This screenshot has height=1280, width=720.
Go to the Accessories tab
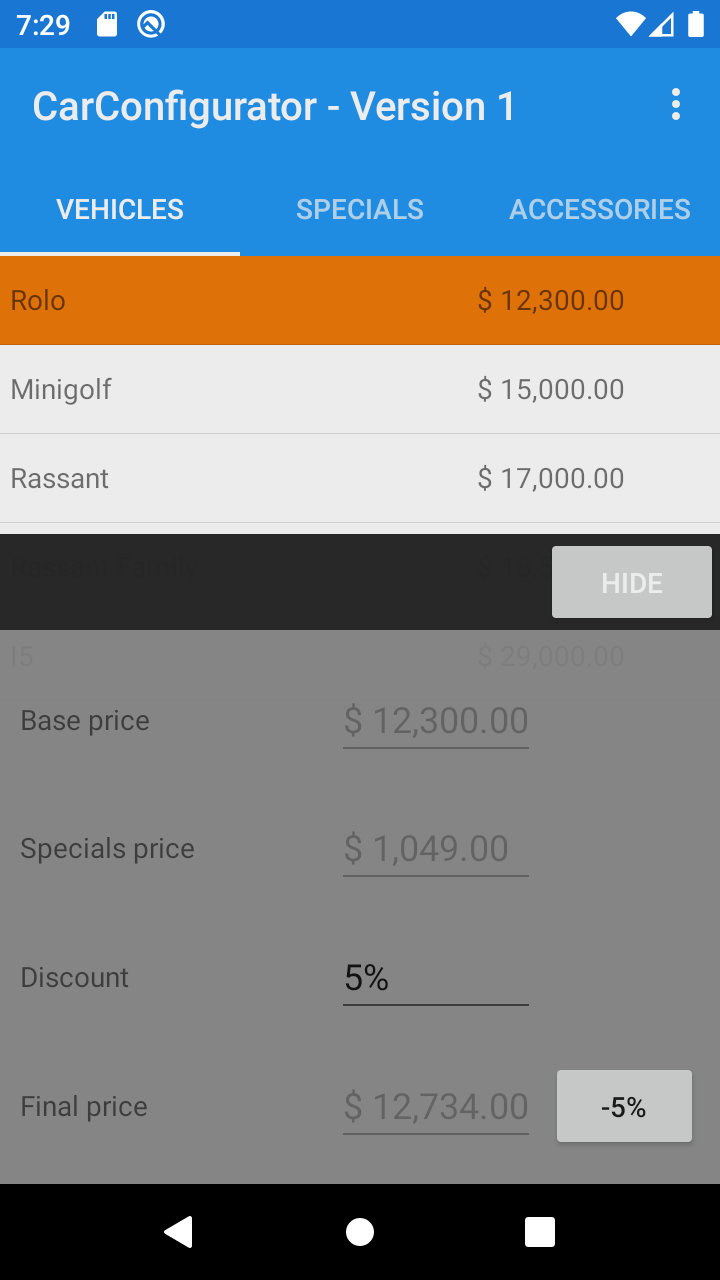click(x=600, y=209)
